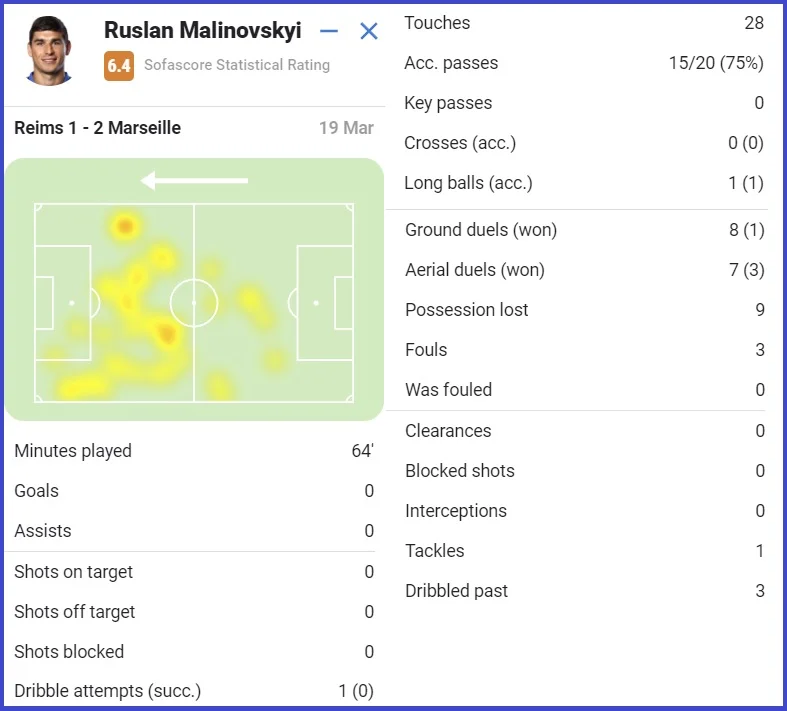Click the Acc. passes 15/20 (75%) value
The height and width of the screenshot is (711, 787).
coord(715,63)
